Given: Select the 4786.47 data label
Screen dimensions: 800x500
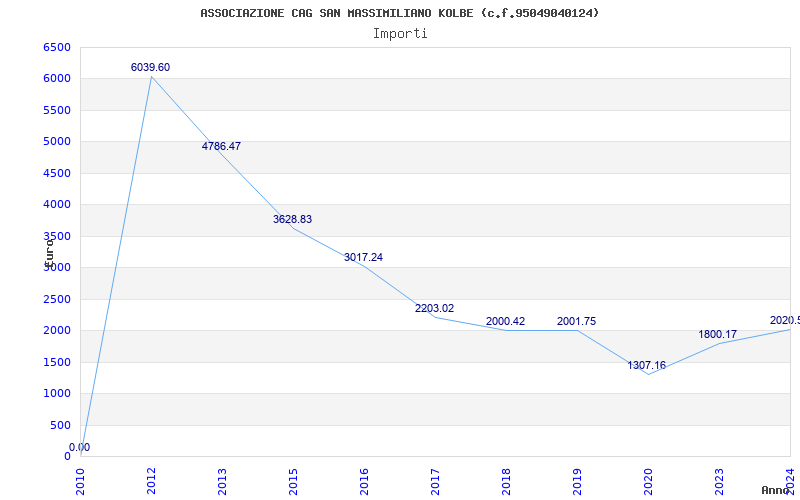Looking at the screenshot, I should (x=221, y=146).
